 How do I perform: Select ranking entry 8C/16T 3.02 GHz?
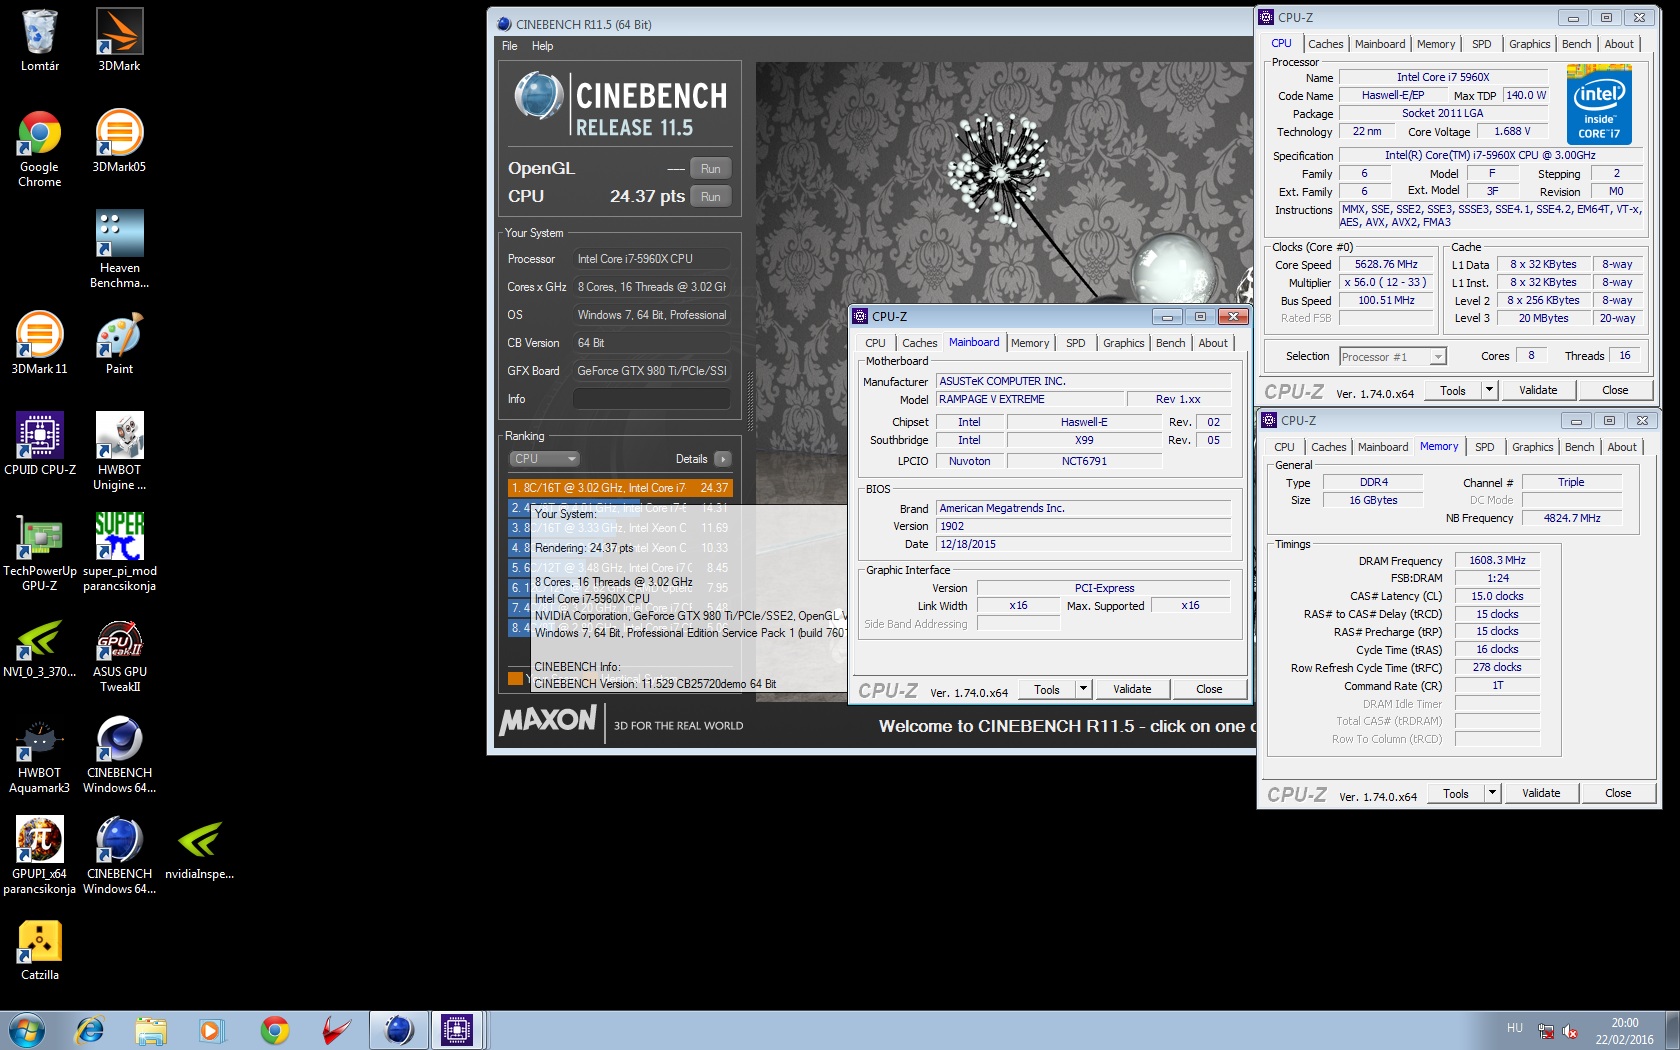pyautogui.click(x=620, y=488)
